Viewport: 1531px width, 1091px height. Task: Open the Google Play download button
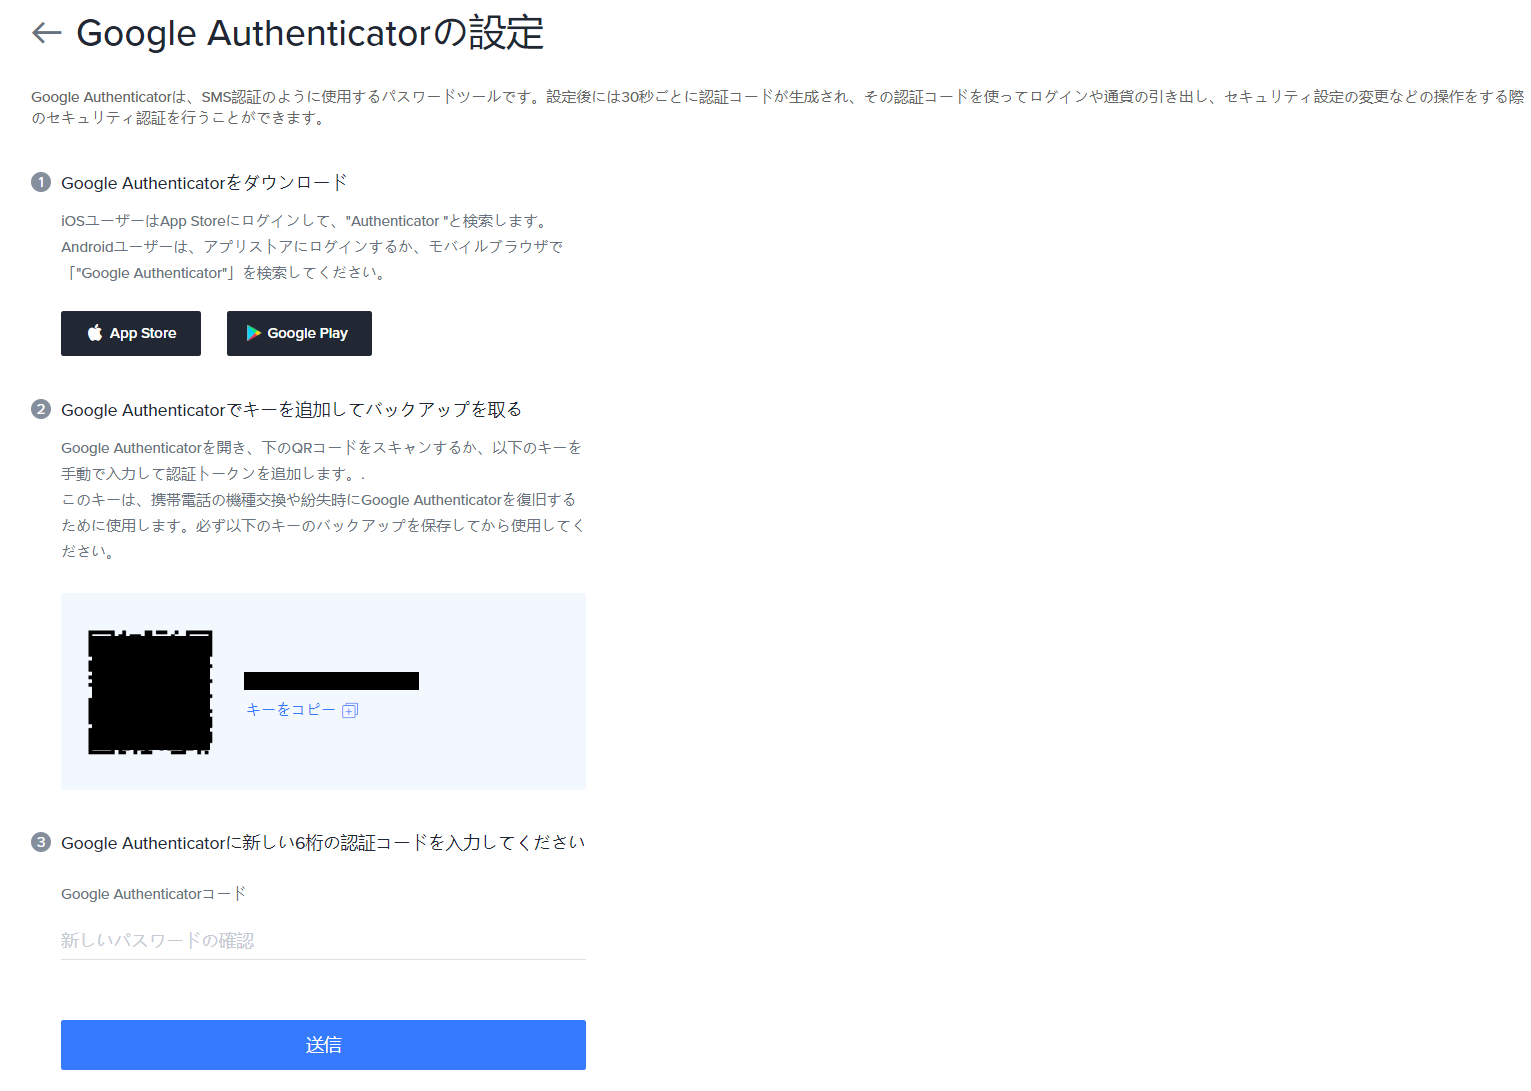(x=299, y=333)
